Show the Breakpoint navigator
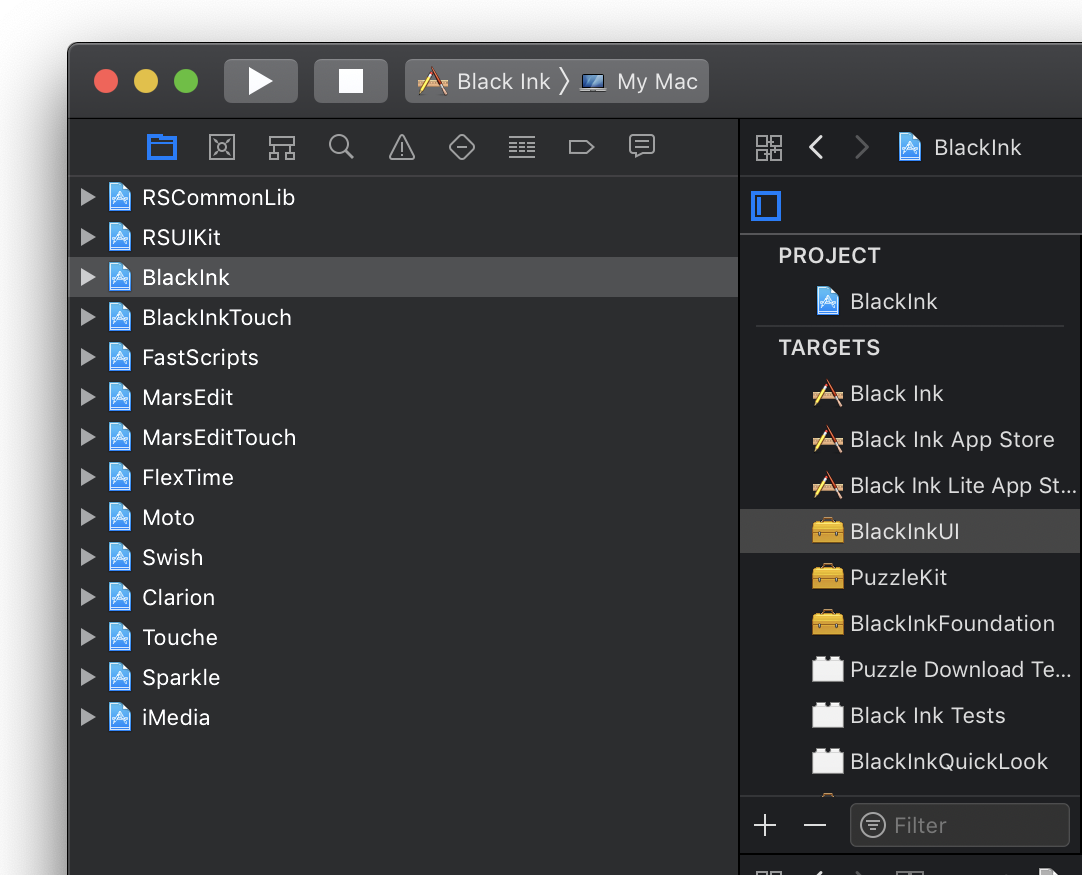This screenshot has height=875, width=1082. pos(581,147)
